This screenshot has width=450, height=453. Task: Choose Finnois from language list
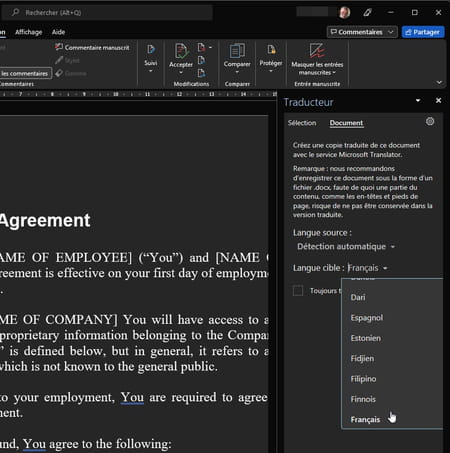[x=392, y=399]
